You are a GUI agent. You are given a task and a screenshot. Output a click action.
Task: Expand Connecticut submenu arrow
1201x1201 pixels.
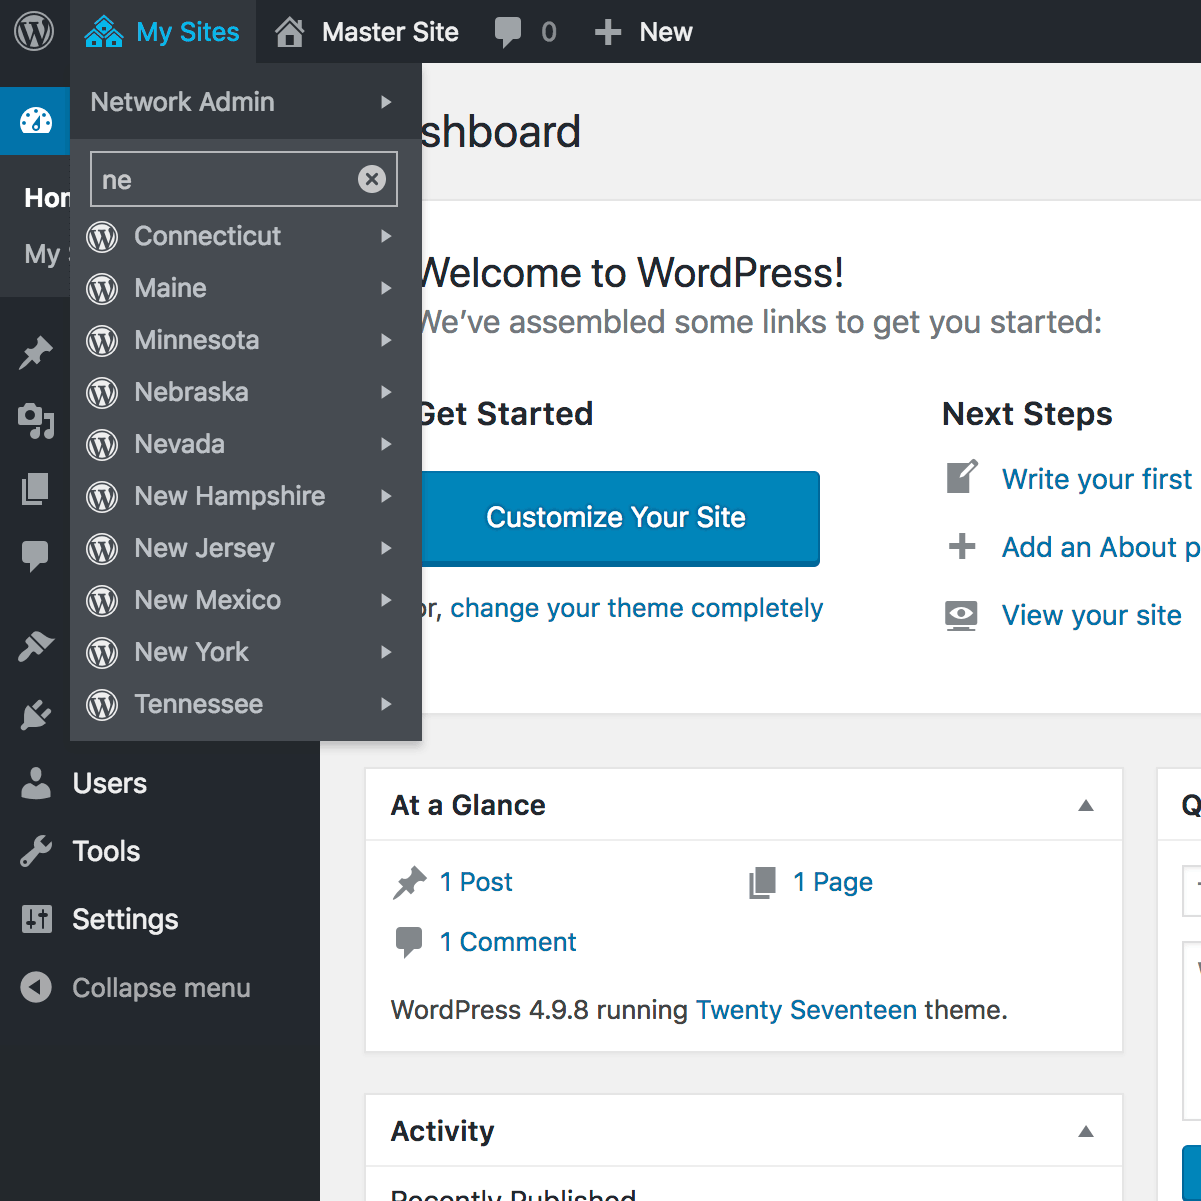pos(386,236)
